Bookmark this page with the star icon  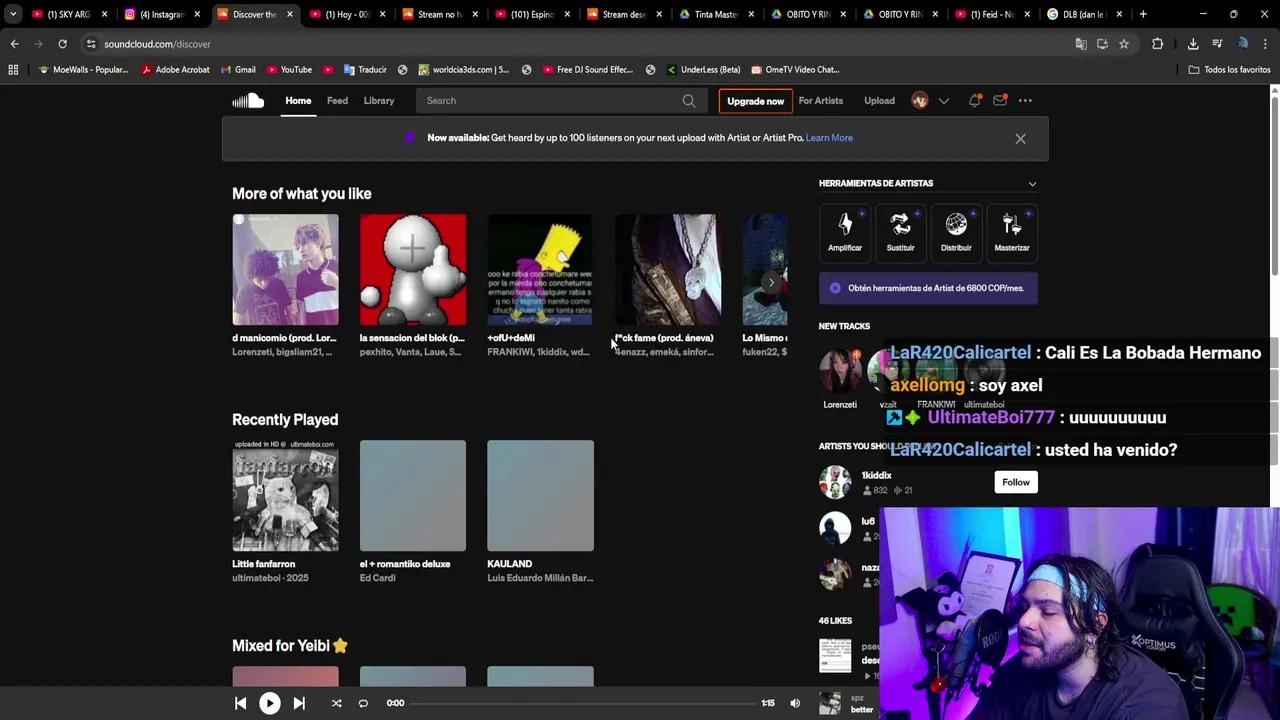tap(1124, 44)
